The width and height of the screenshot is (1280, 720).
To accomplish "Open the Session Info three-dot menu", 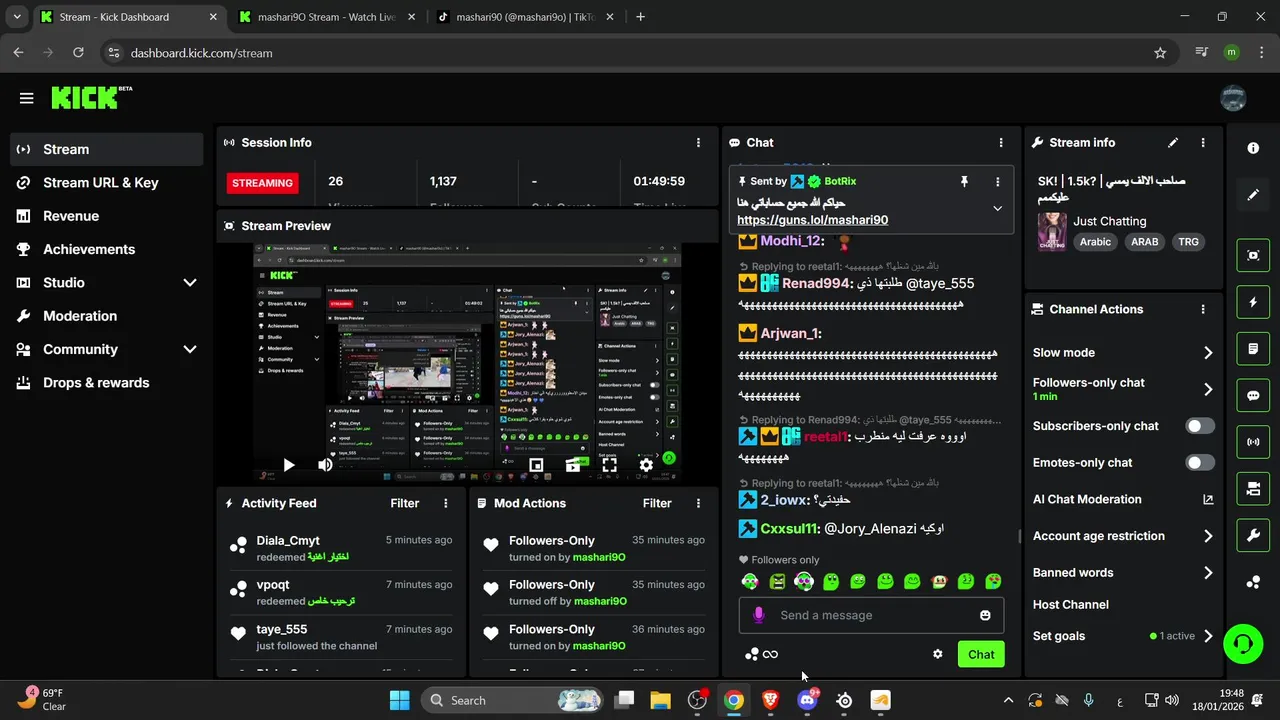I will pyautogui.click(x=698, y=143).
